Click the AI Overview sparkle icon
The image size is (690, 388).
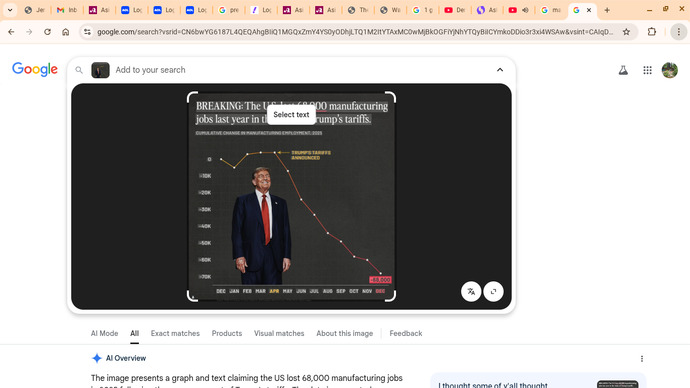(97, 358)
